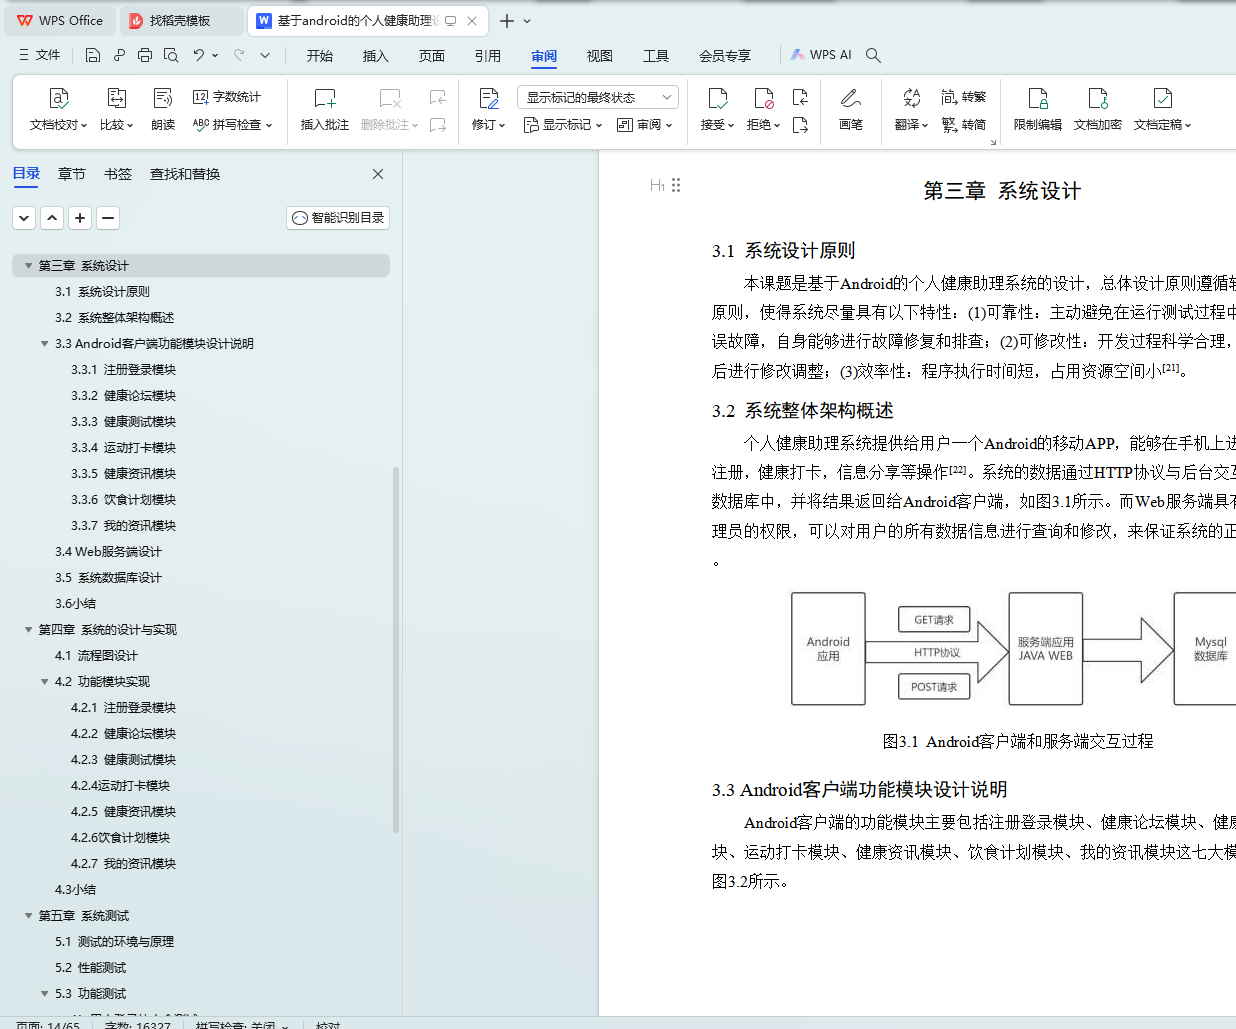Click the search magnifier icon
Screen dimensions: 1236x1029
click(873, 55)
